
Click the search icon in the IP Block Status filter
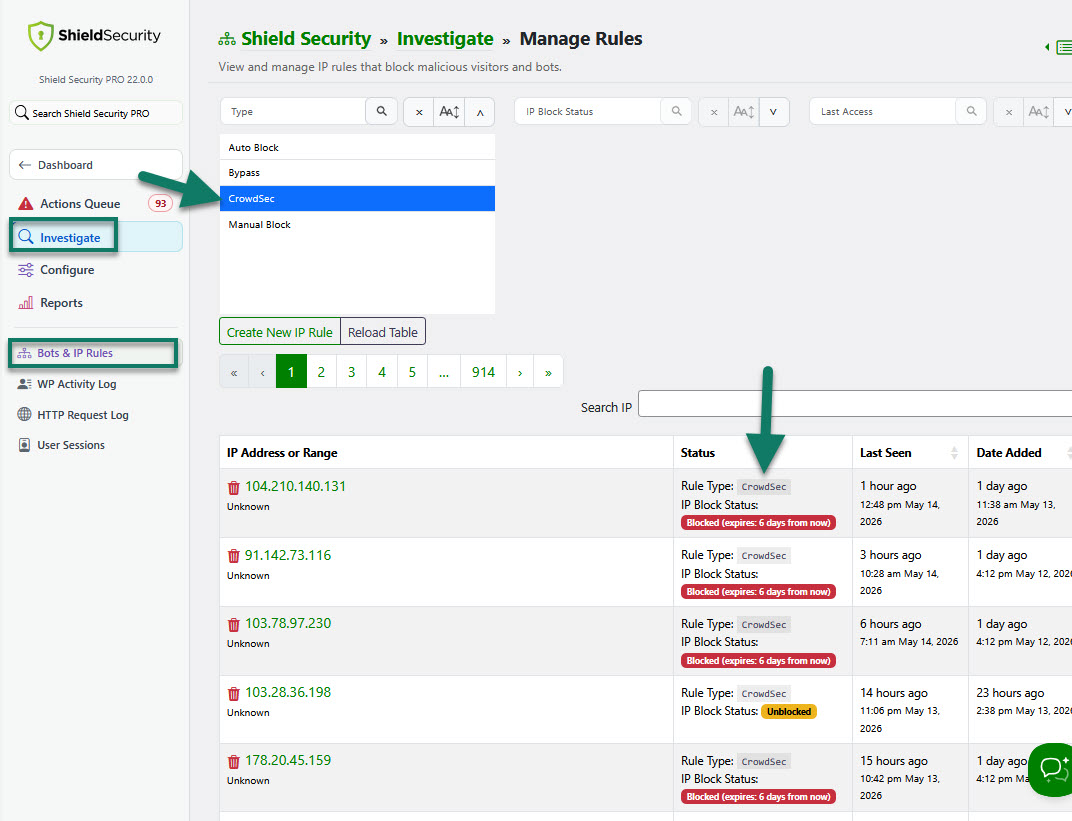tap(676, 111)
